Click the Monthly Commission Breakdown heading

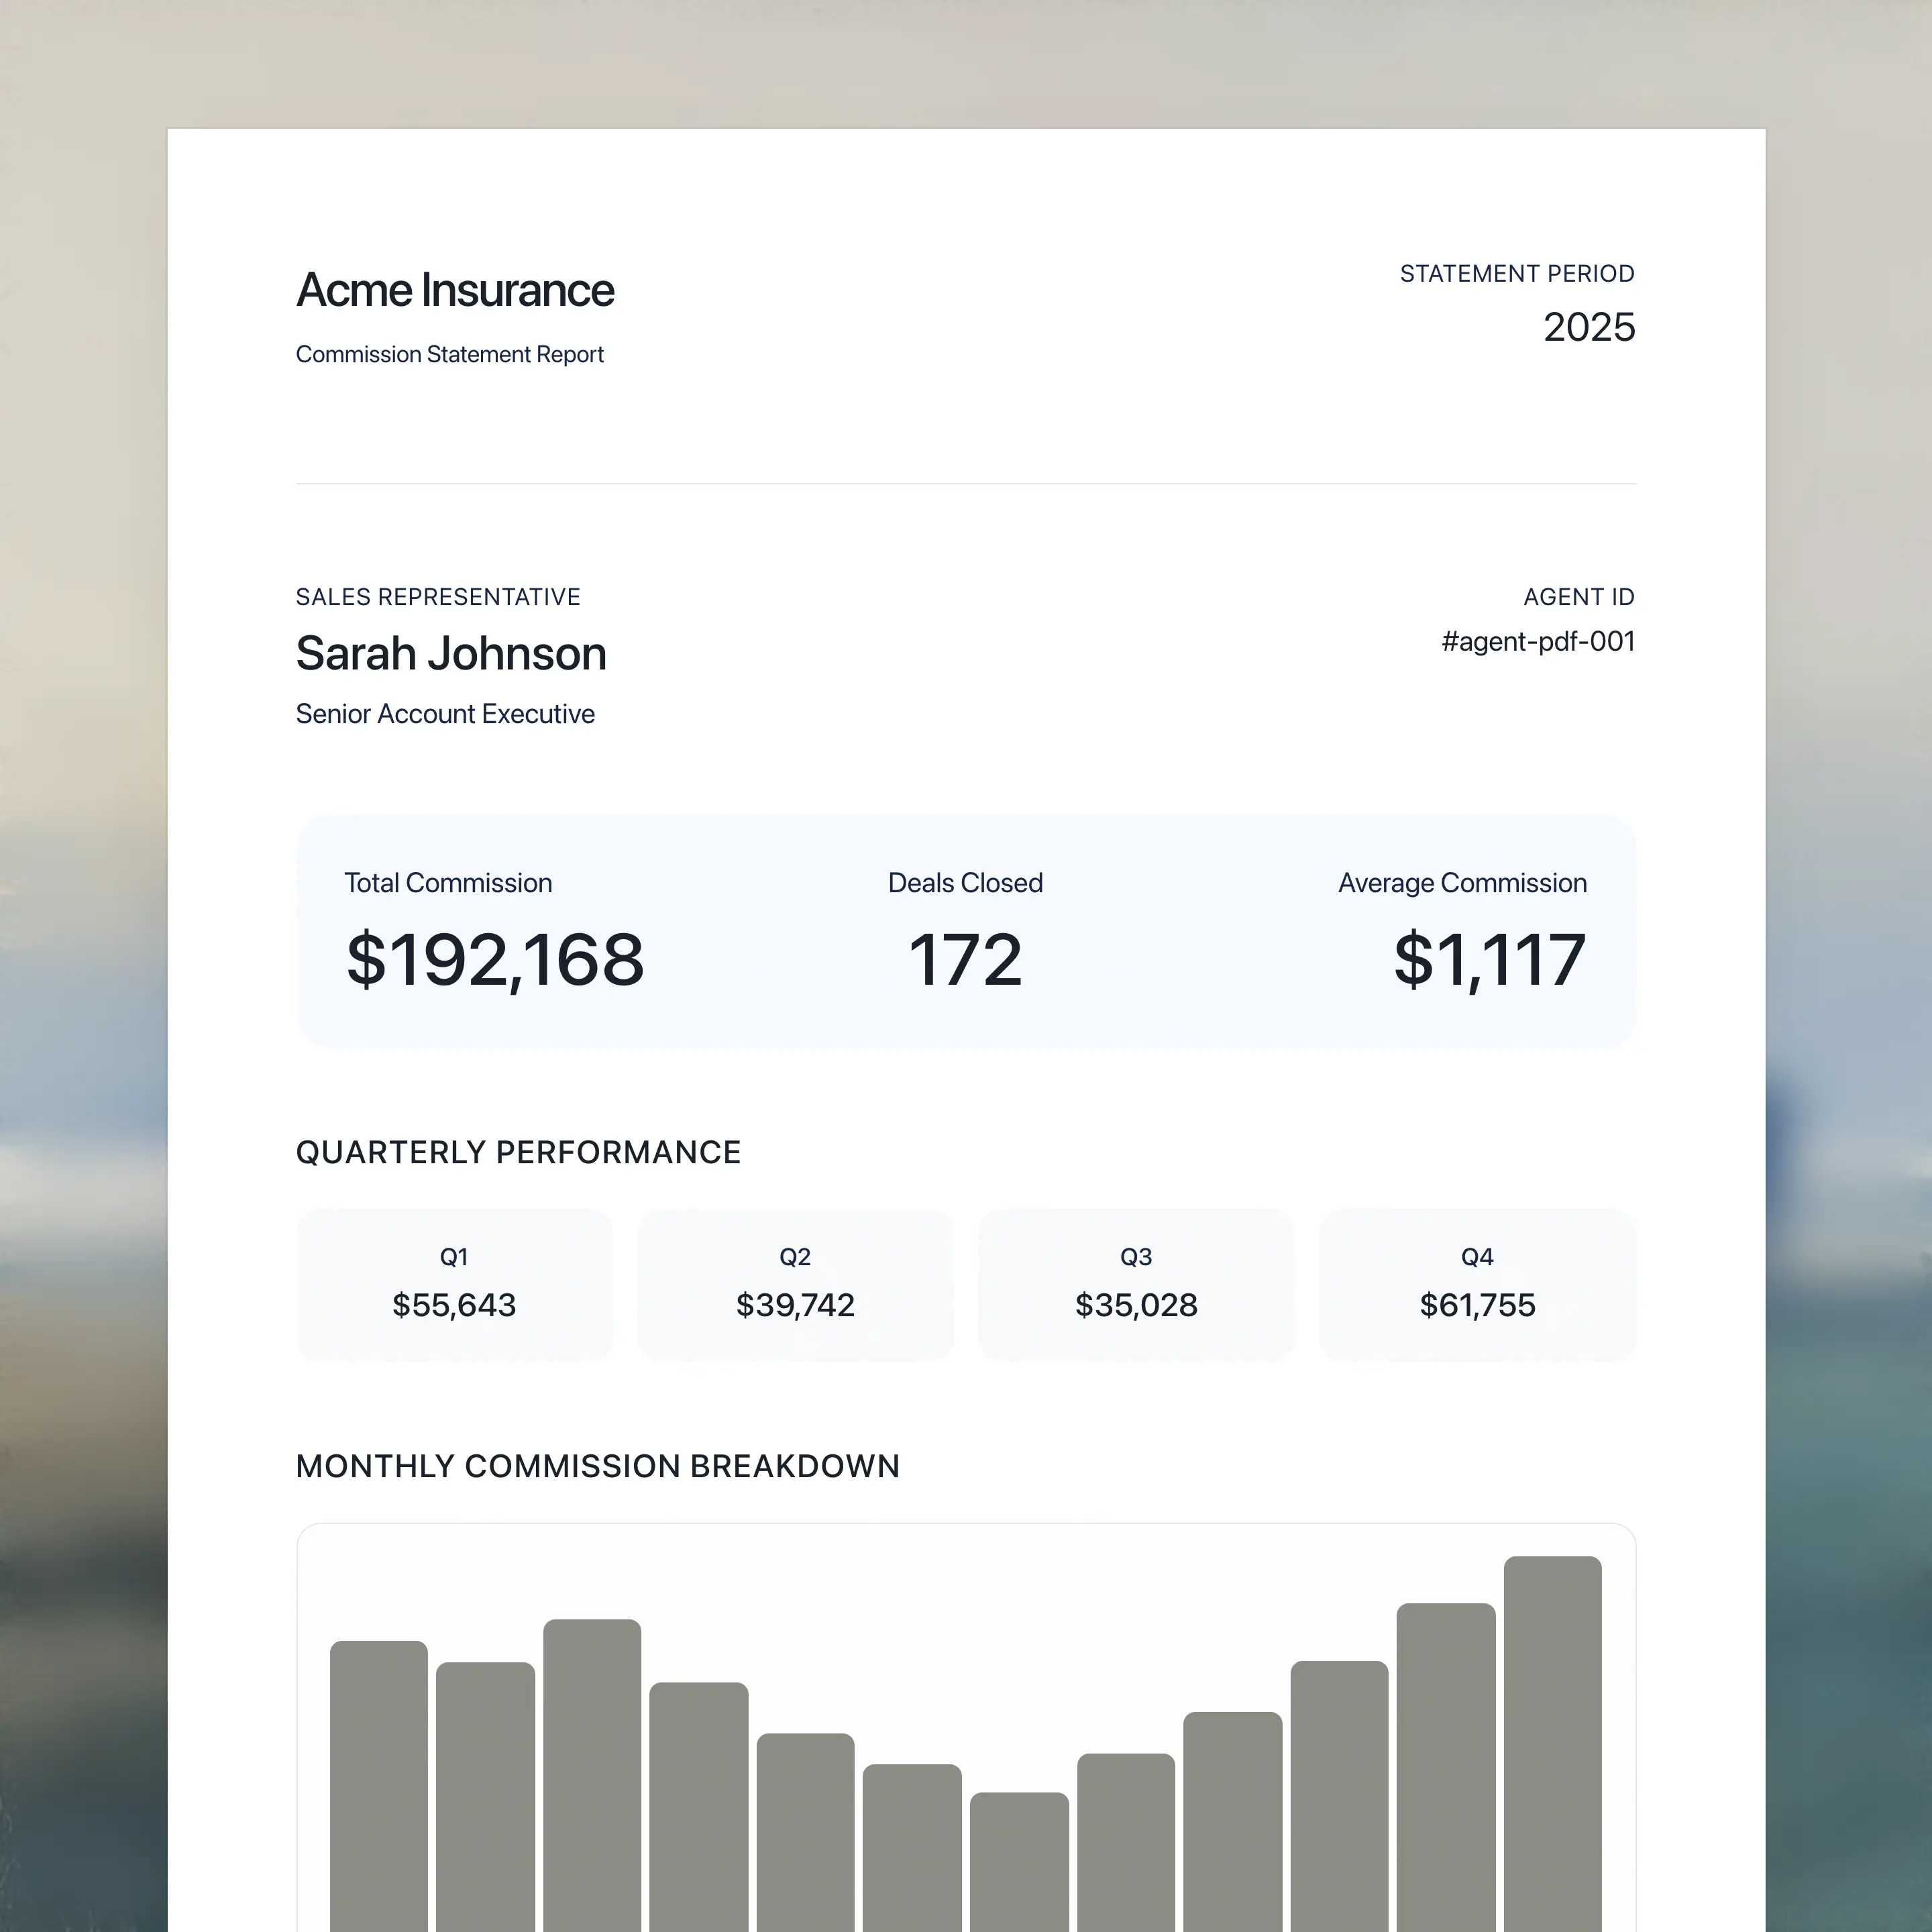pos(598,1466)
